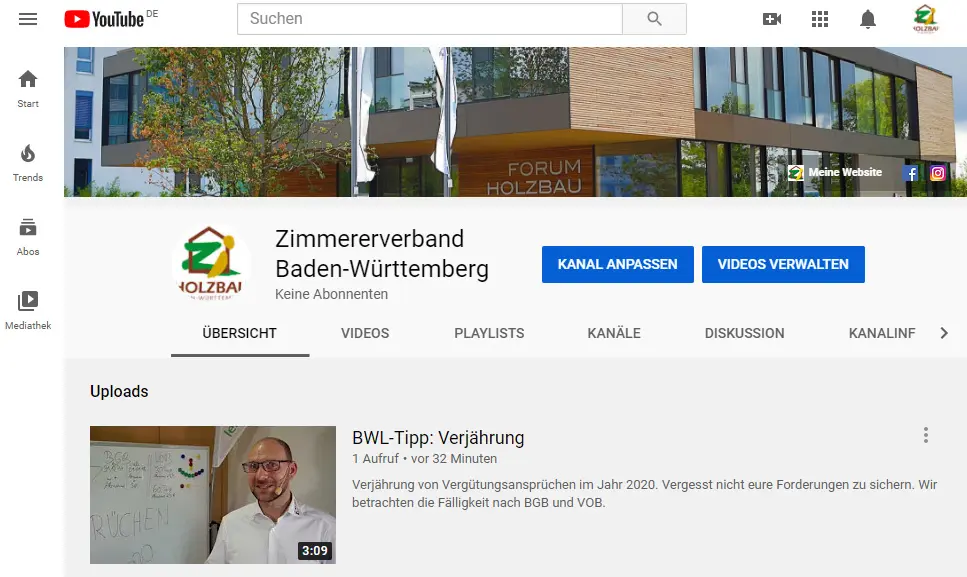The height and width of the screenshot is (577, 967).
Task: Open the BWL-Tipp video thumbnail
Action: coord(213,495)
